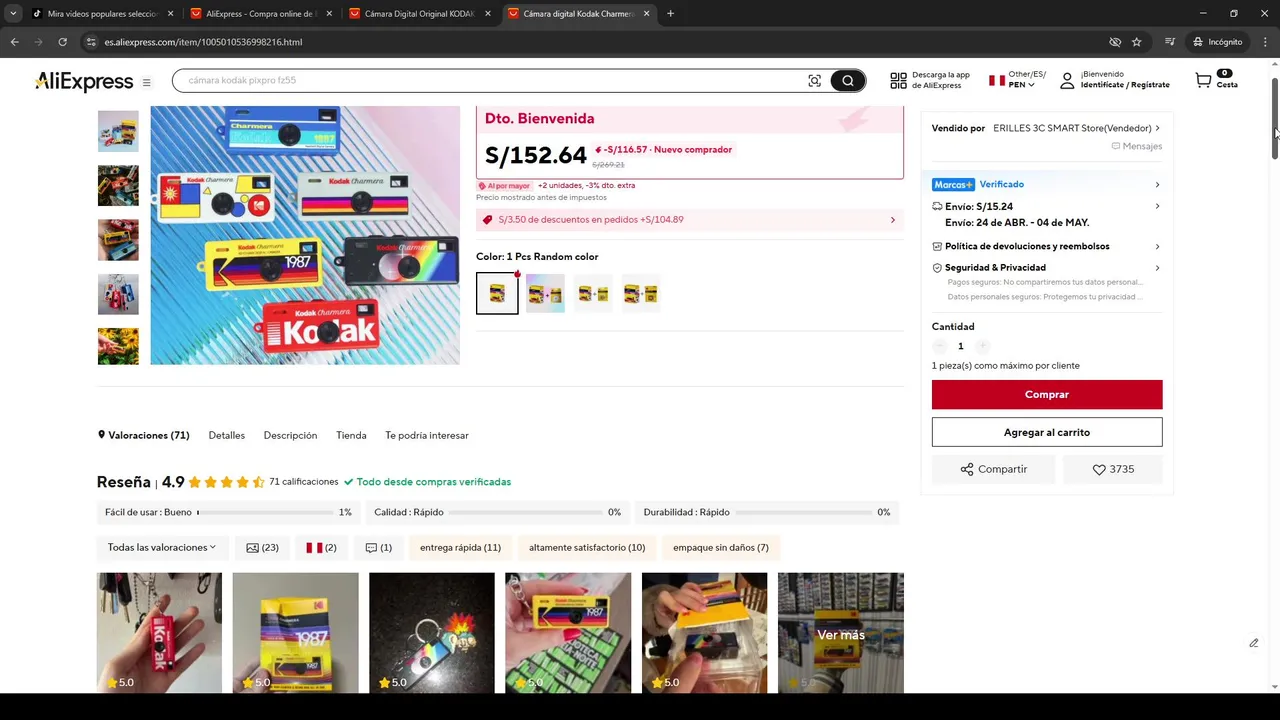1280x720 pixels.
Task: Click the Incógnito profile indicator
Action: click(x=1217, y=42)
